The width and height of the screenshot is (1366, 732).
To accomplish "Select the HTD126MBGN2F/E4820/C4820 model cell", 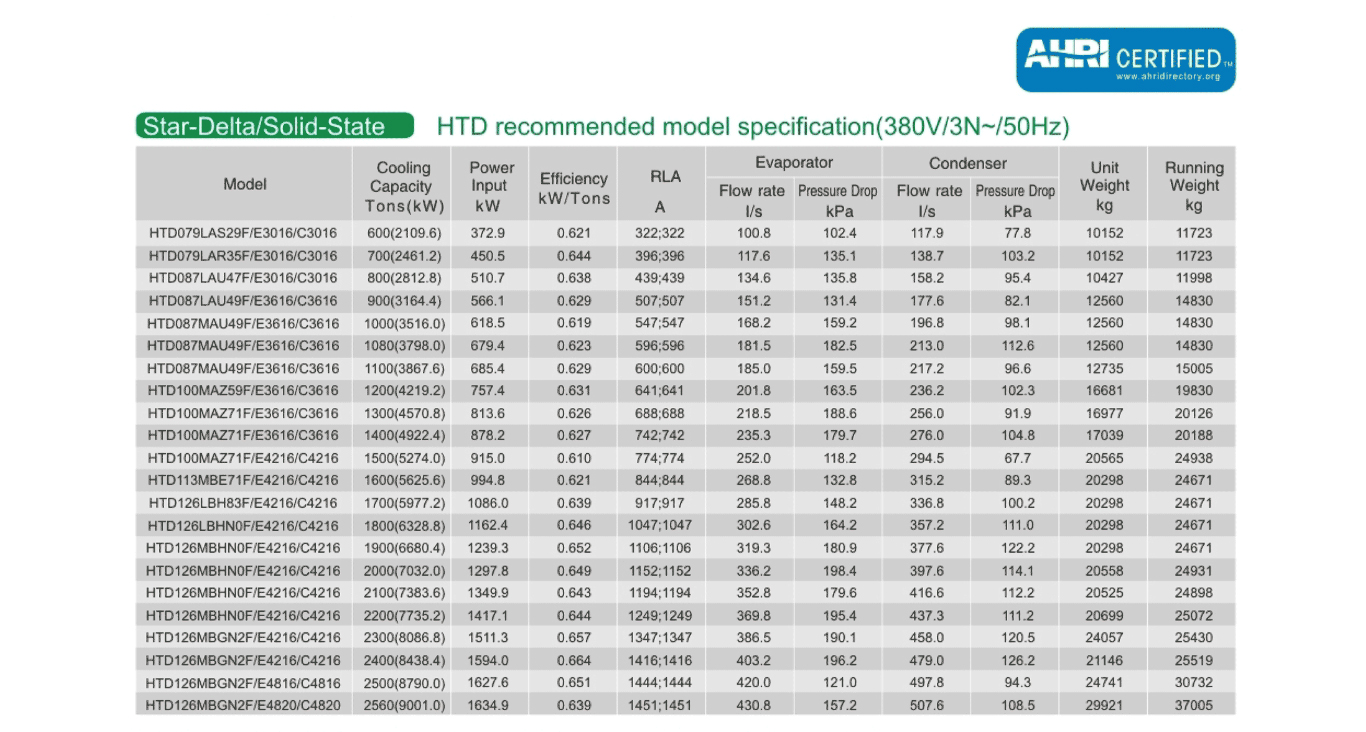I will tap(243, 706).
